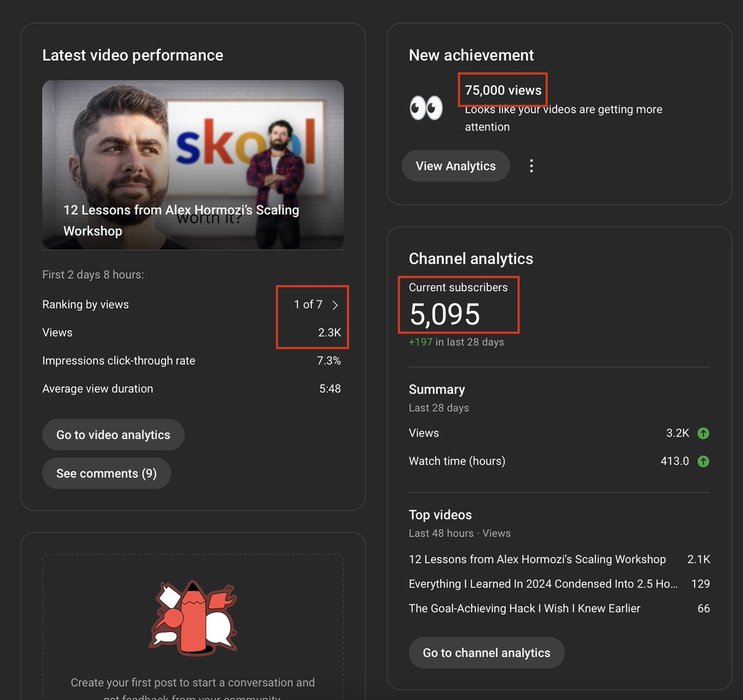Click the 75,000 views achievement title

click(x=503, y=90)
